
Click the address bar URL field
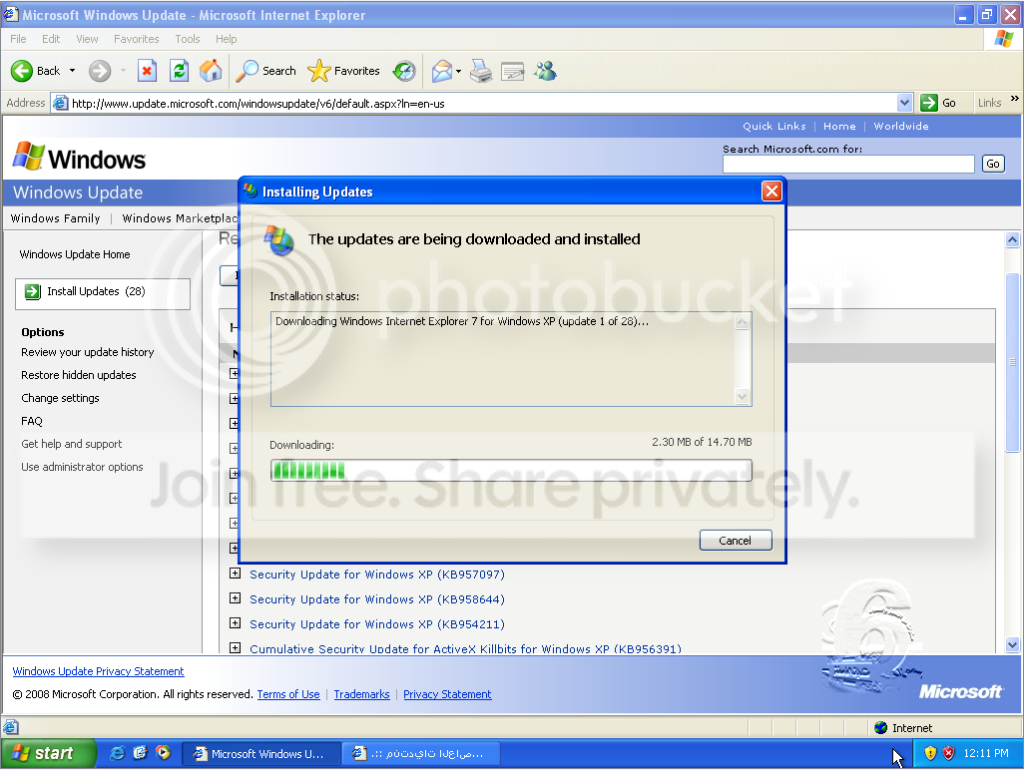pos(483,103)
